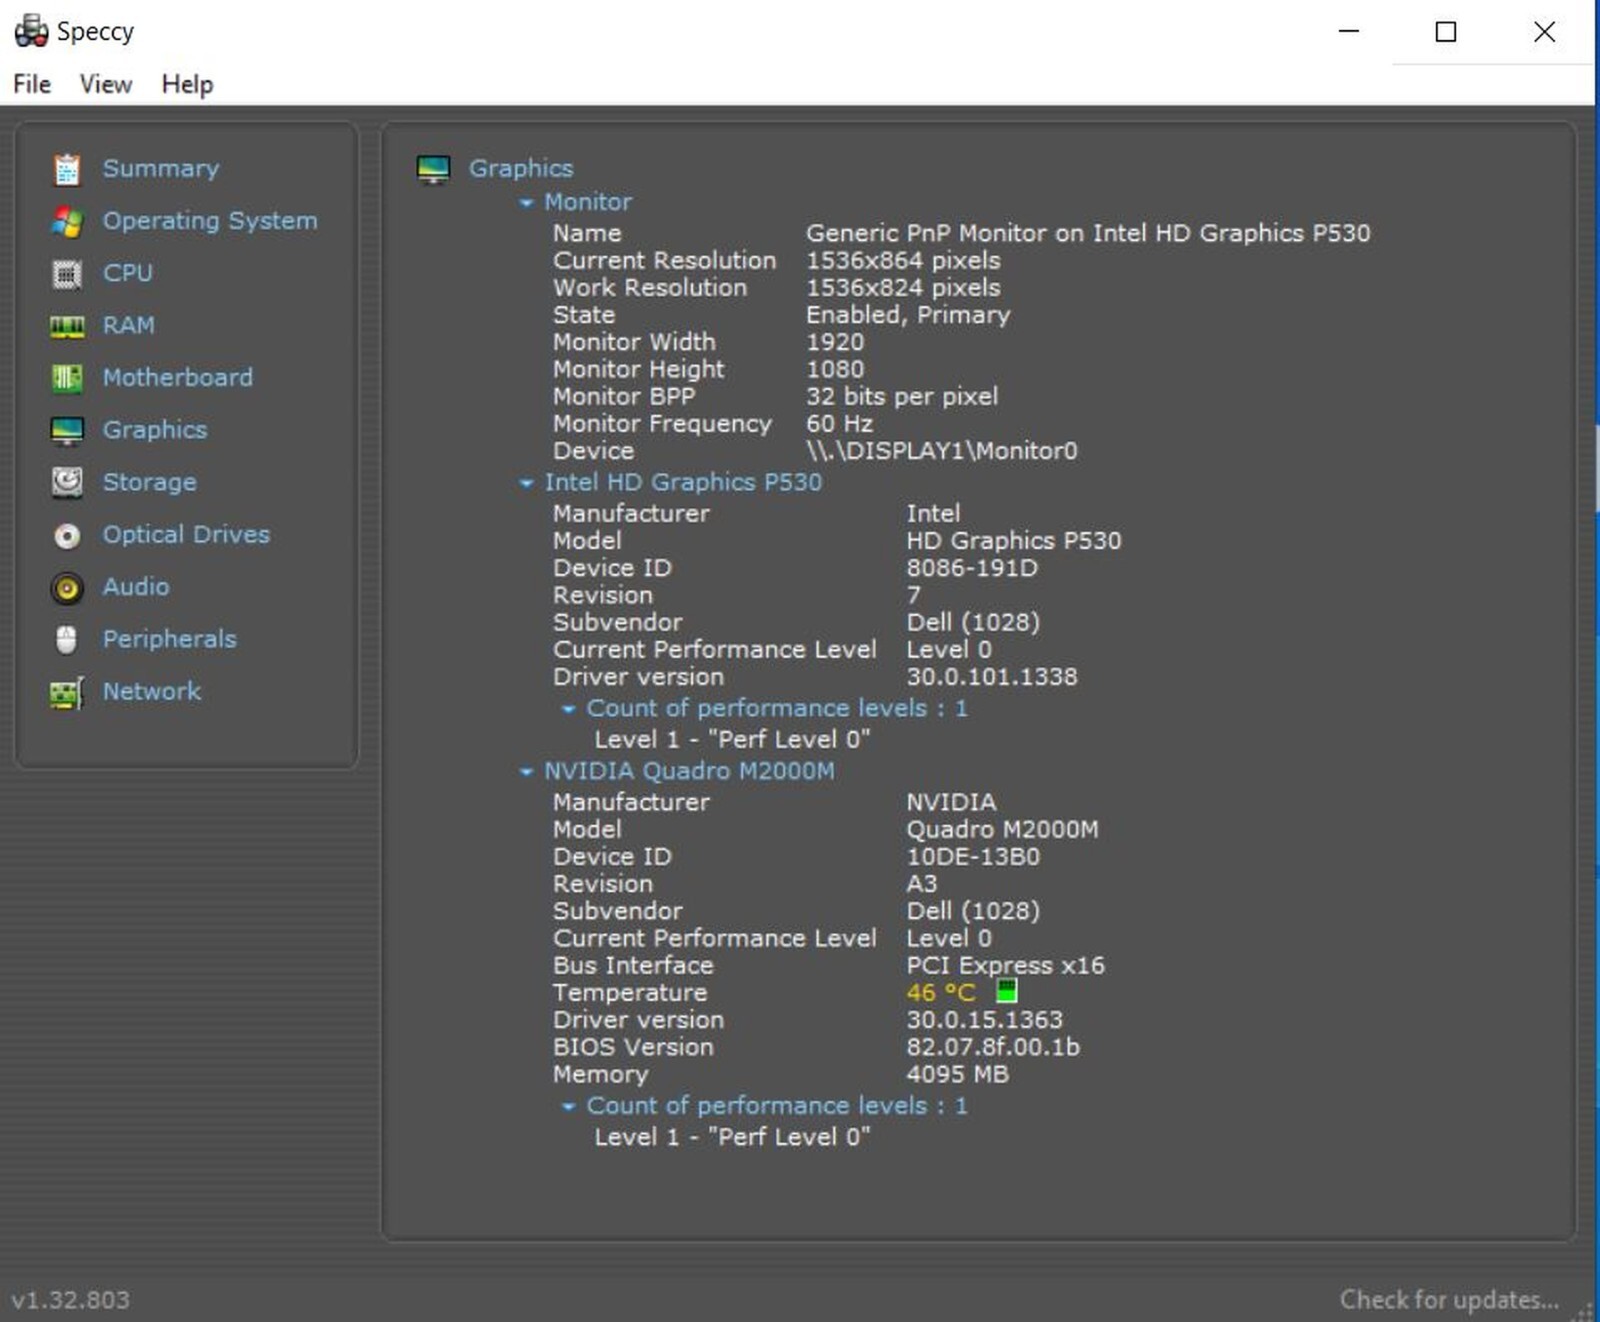Click the CPU chip icon

67,274
